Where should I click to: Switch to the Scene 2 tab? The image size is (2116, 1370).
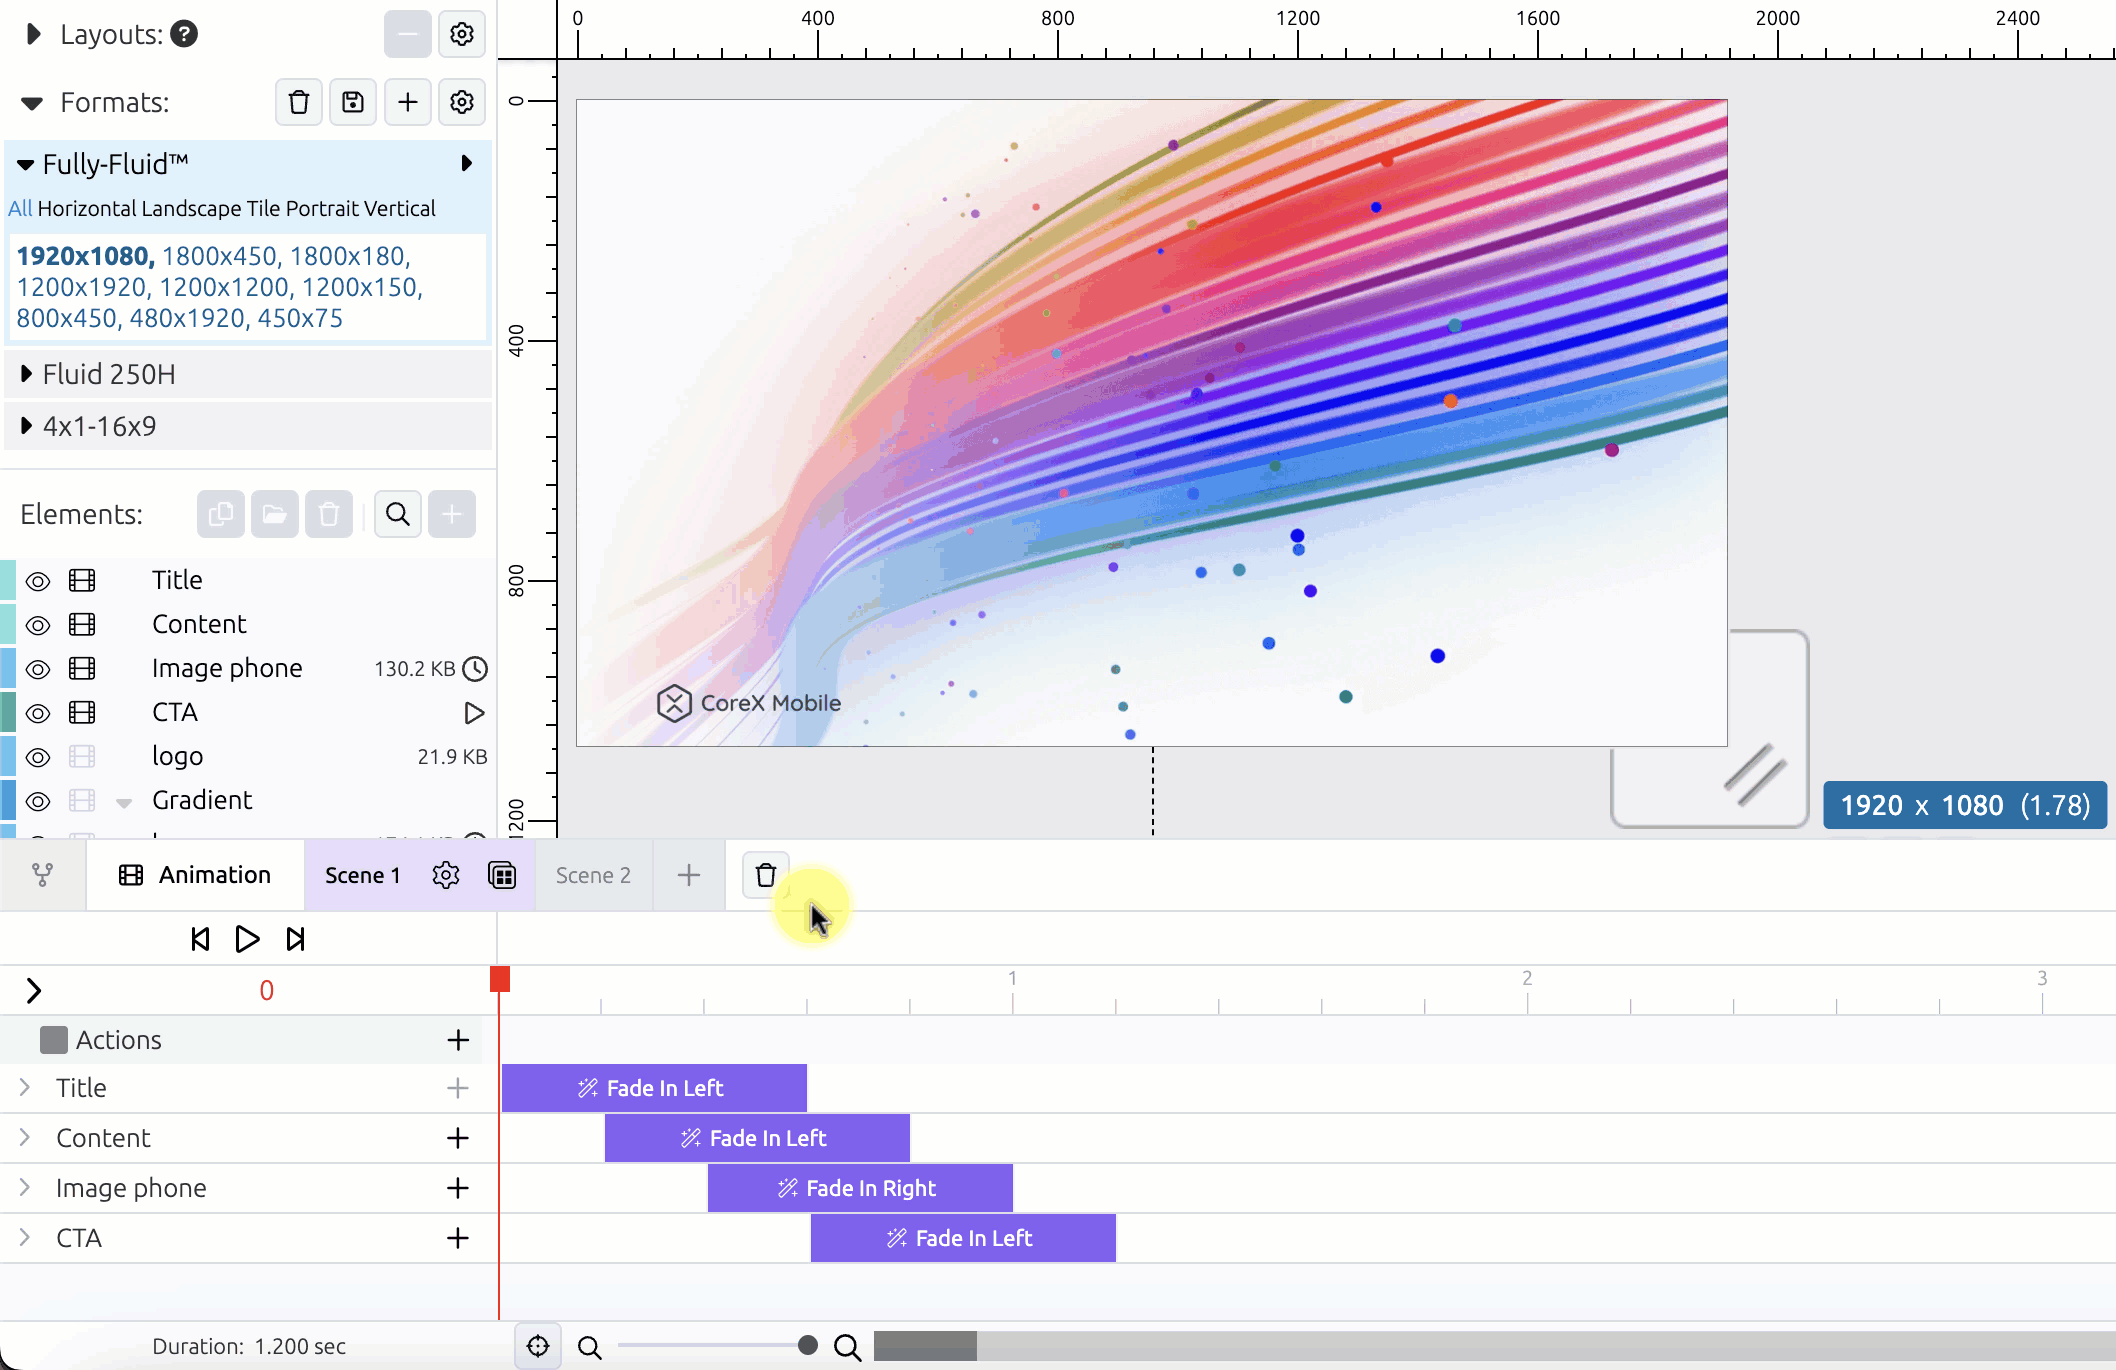pyautogui.click(x=593, y=875)
